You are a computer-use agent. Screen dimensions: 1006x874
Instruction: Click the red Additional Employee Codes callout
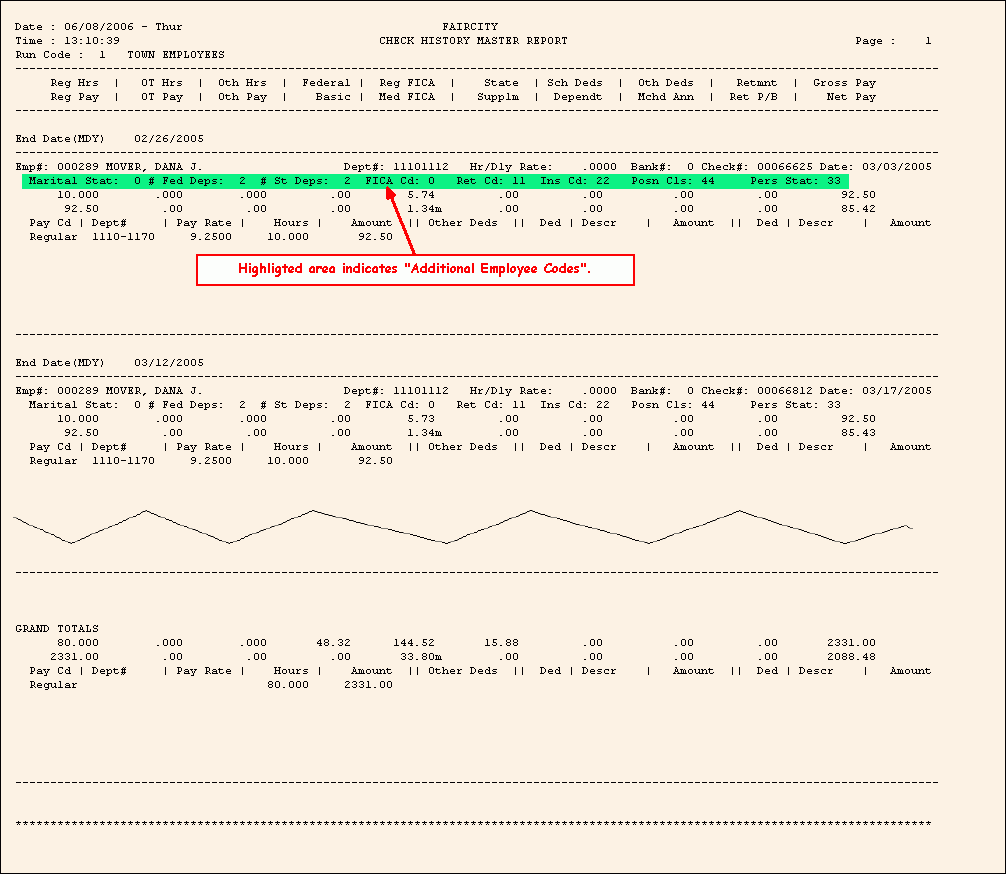point(415,270)
